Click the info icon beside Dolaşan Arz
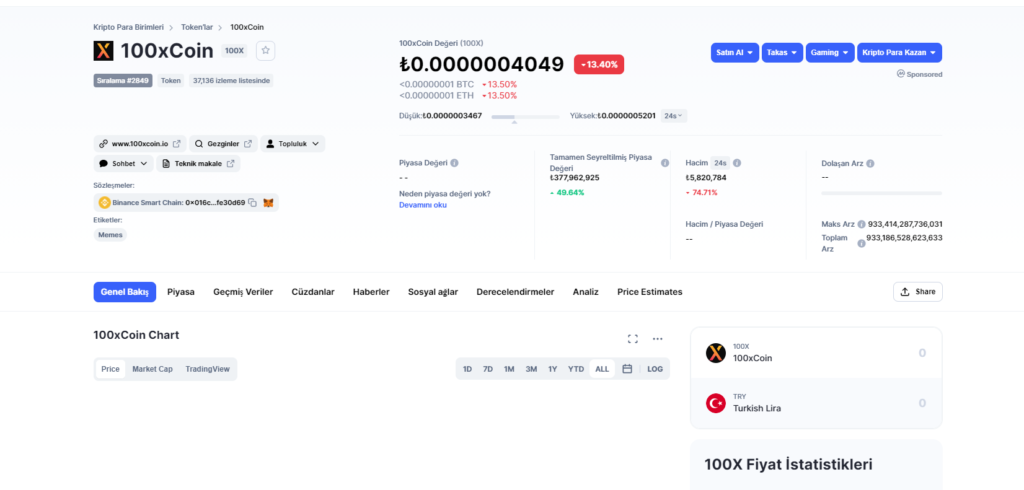1024x490 pixels. point(871,163)
